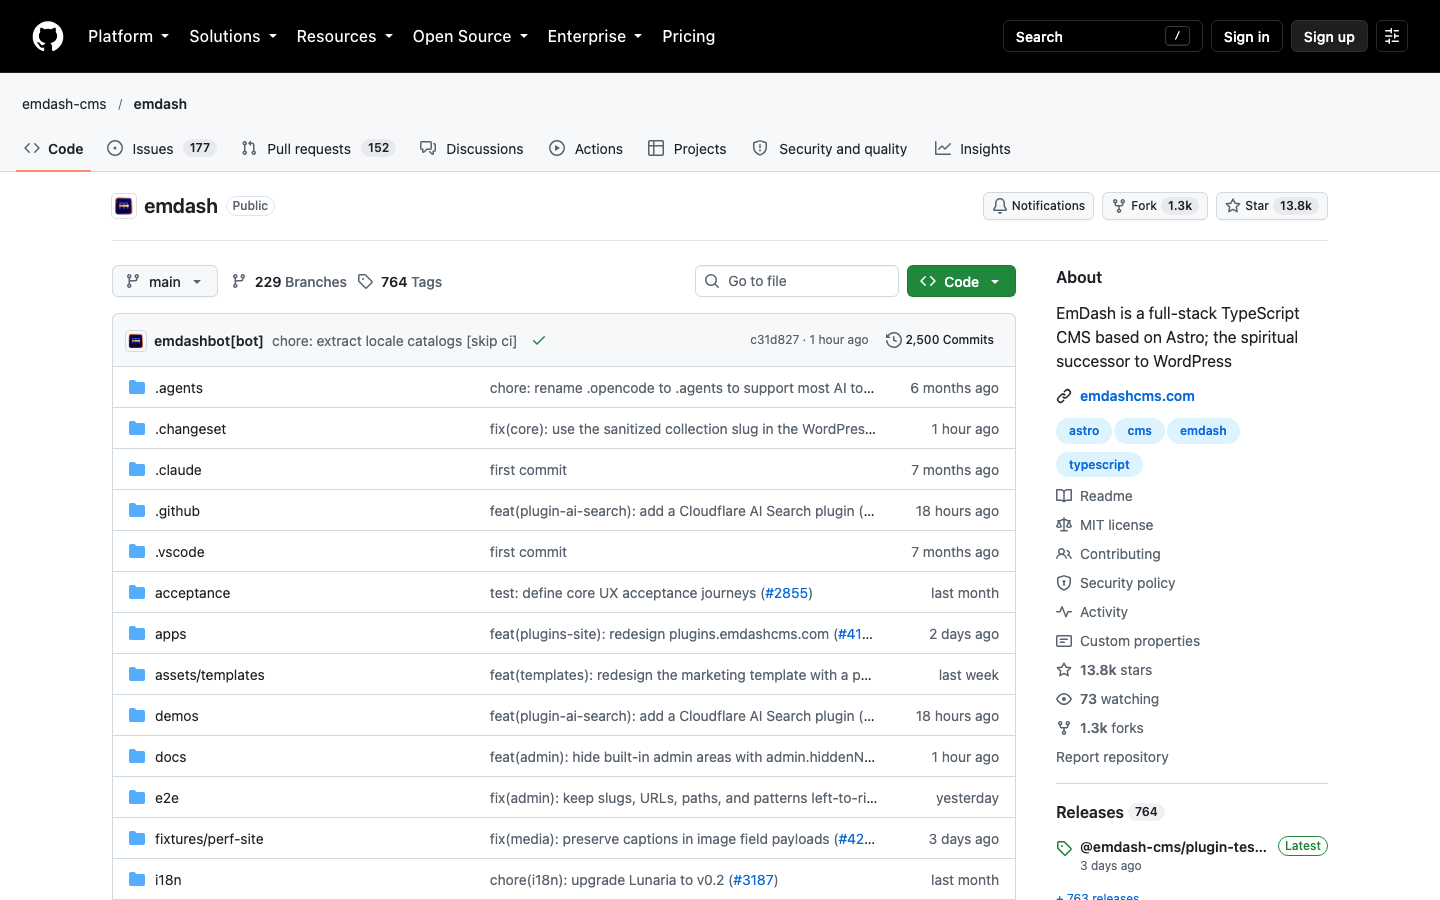This screenshot has width=1440, height=900.
Task: Go to the Discussions tab
Action: [472, 149]
